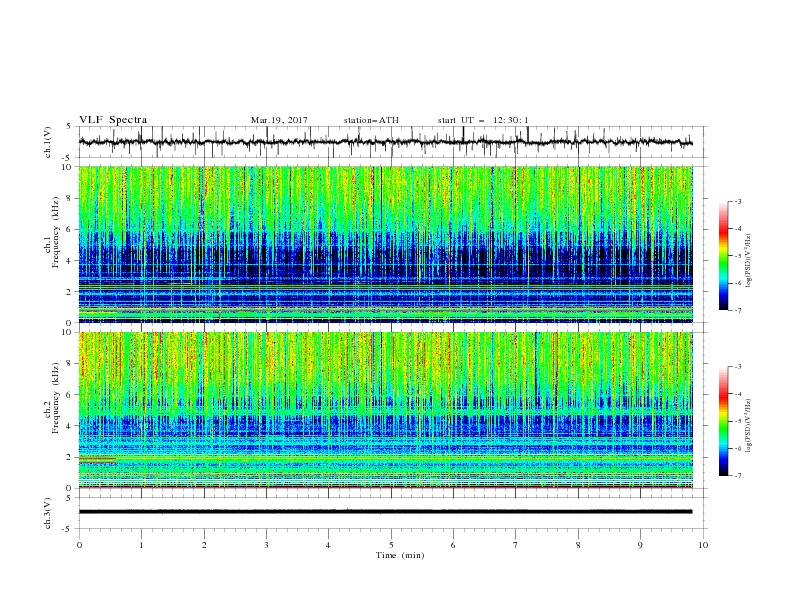Click the '-3' value on ch.1 color bar
This screenshot has width=792, height=612.
coord(737,201)
